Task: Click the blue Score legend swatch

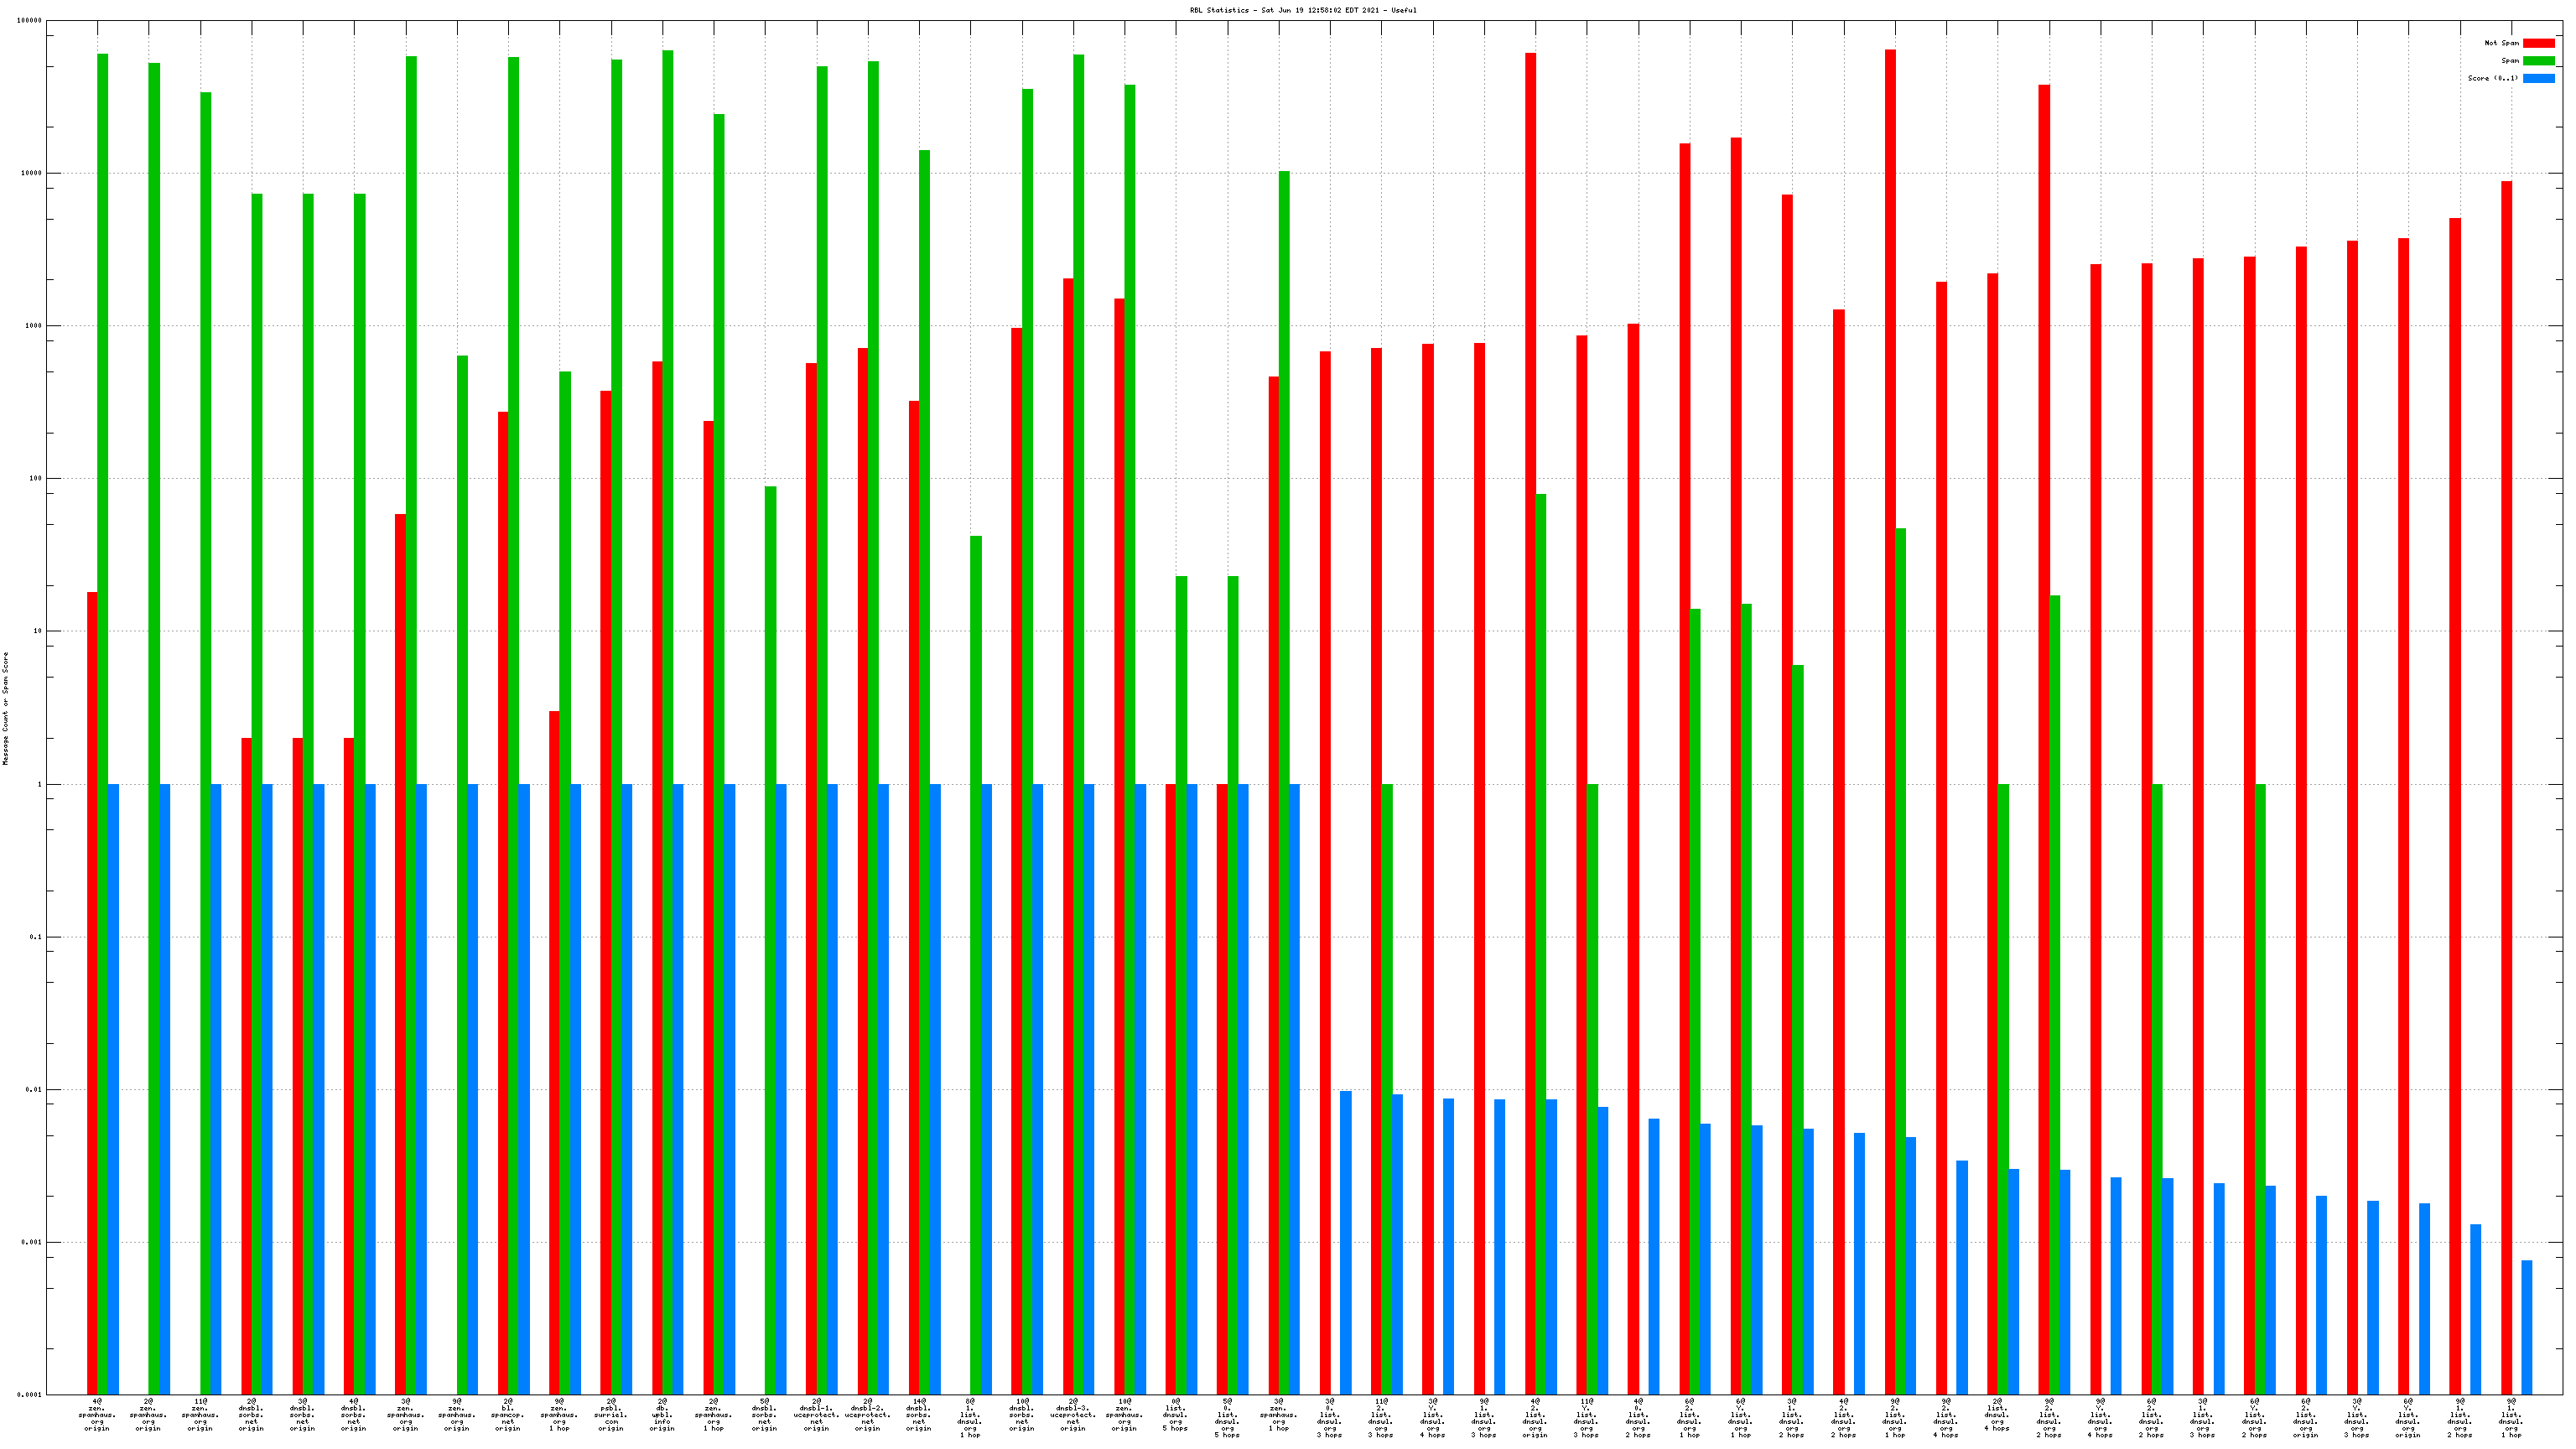Action: pos(2538,78)
